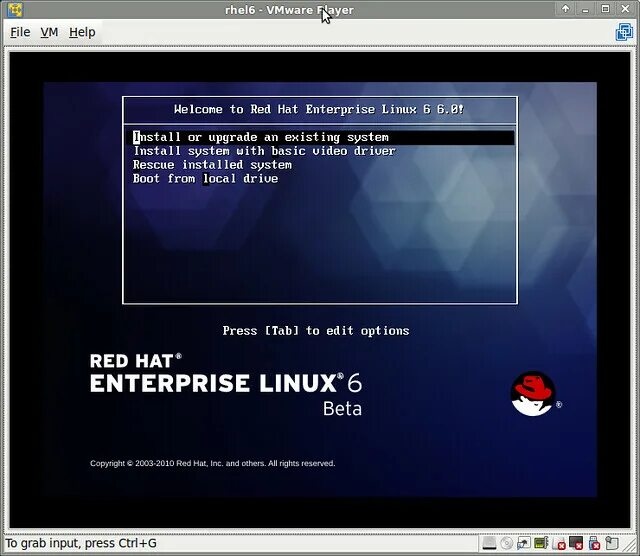Open the VM menu
This screenshot has width=640, height=556.
(x=49, y=32)
